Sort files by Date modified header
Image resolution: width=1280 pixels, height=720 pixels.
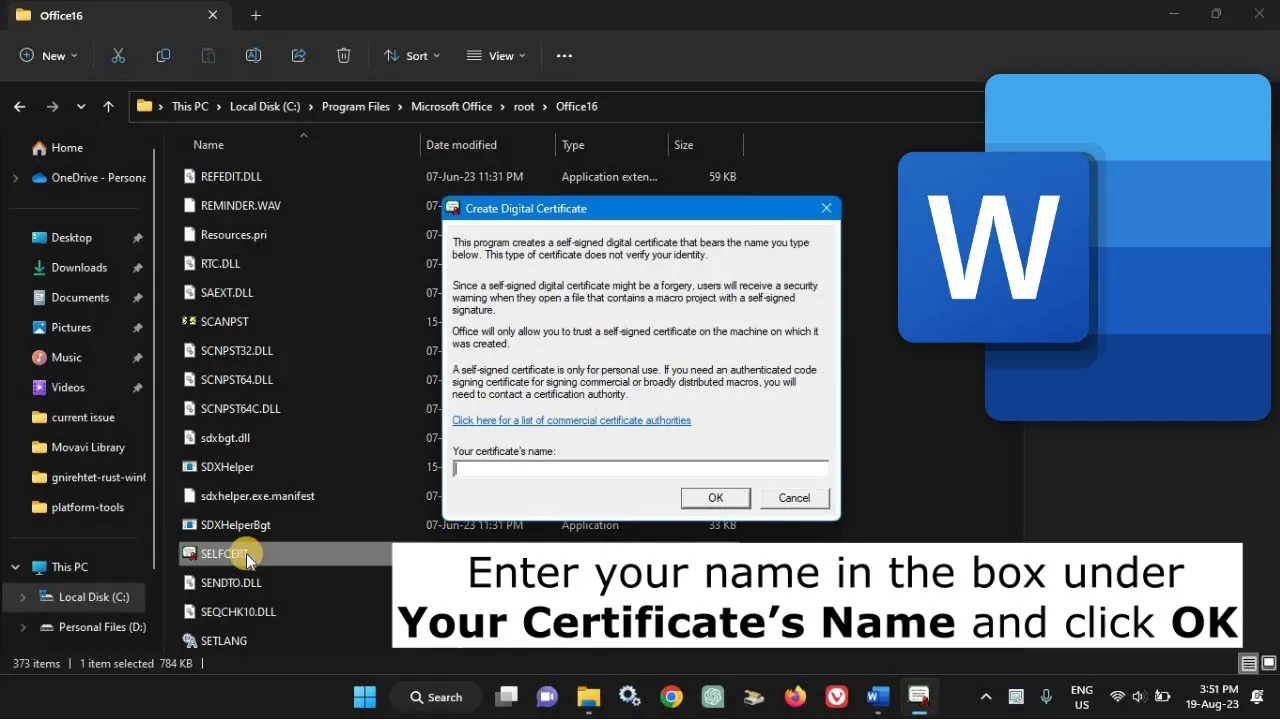tap(461, 145)
